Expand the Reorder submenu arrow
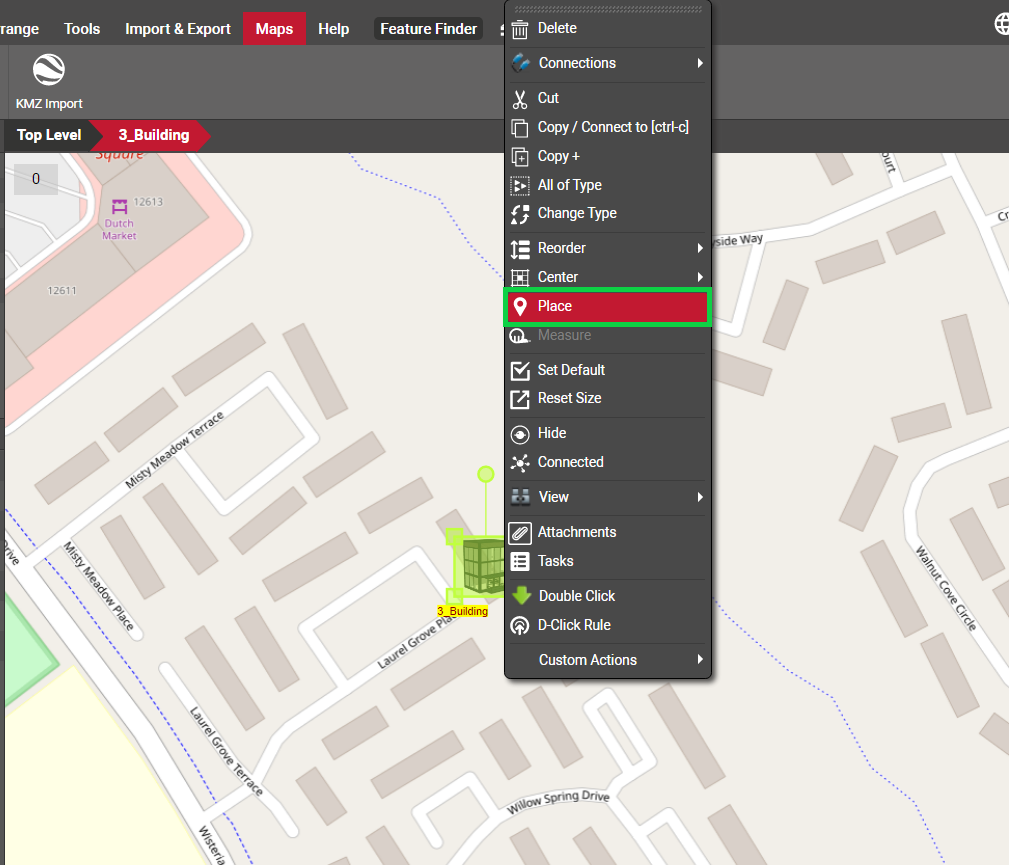This screenshot has height=865, width=1009. coord(700,248)
